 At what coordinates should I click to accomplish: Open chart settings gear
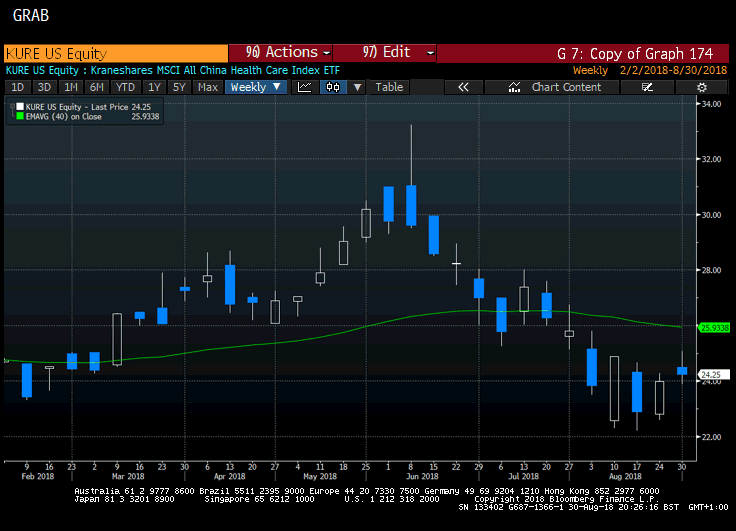[x=702, y=87]
